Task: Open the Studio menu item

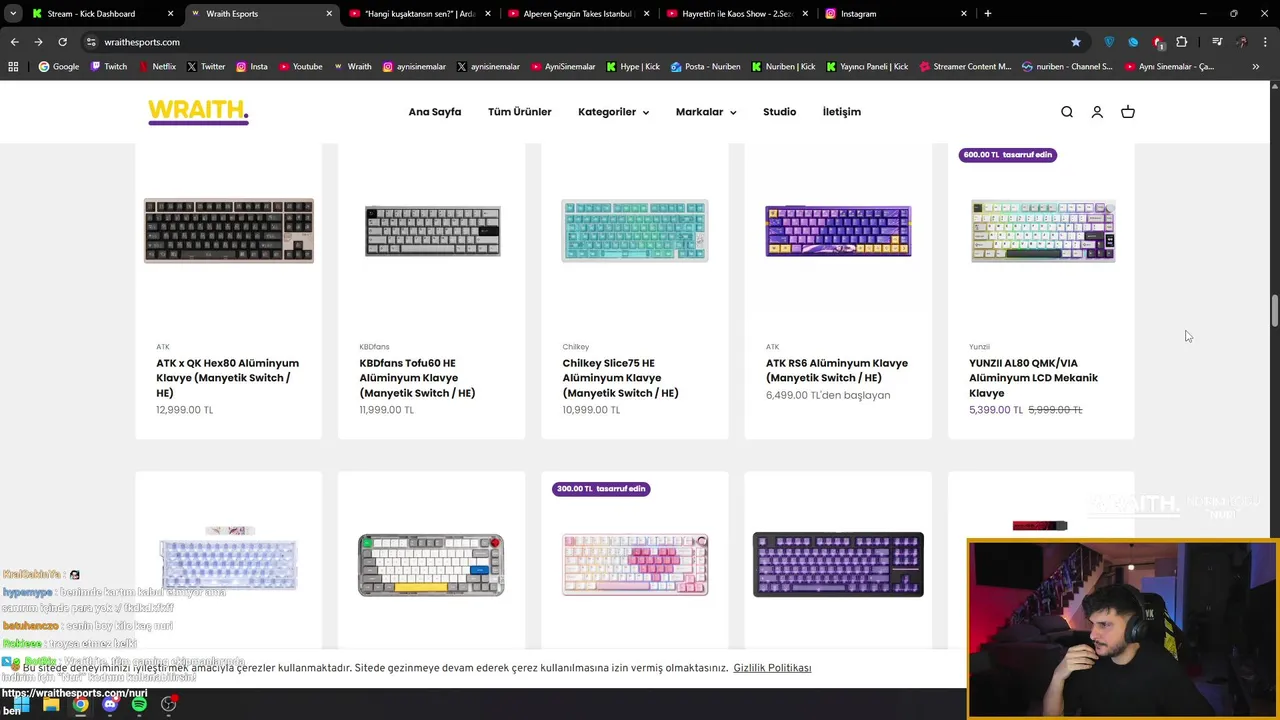Action: pos(780,112)
